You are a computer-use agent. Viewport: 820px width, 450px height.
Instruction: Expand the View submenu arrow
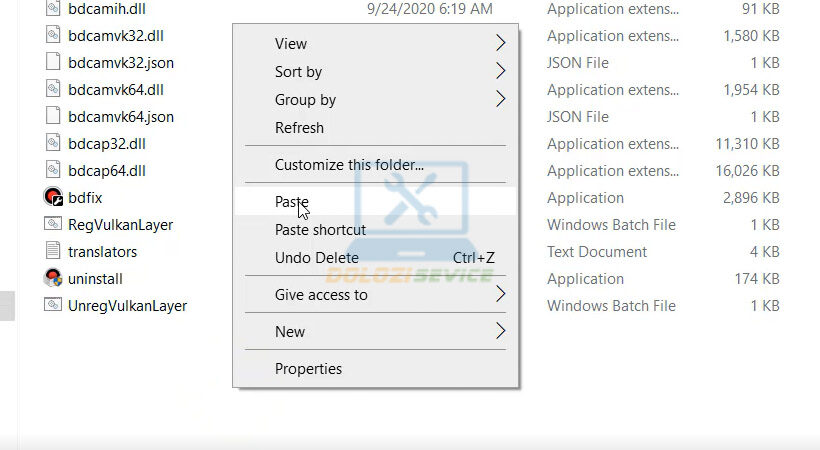pyautogui.click(x=500, y=44)
